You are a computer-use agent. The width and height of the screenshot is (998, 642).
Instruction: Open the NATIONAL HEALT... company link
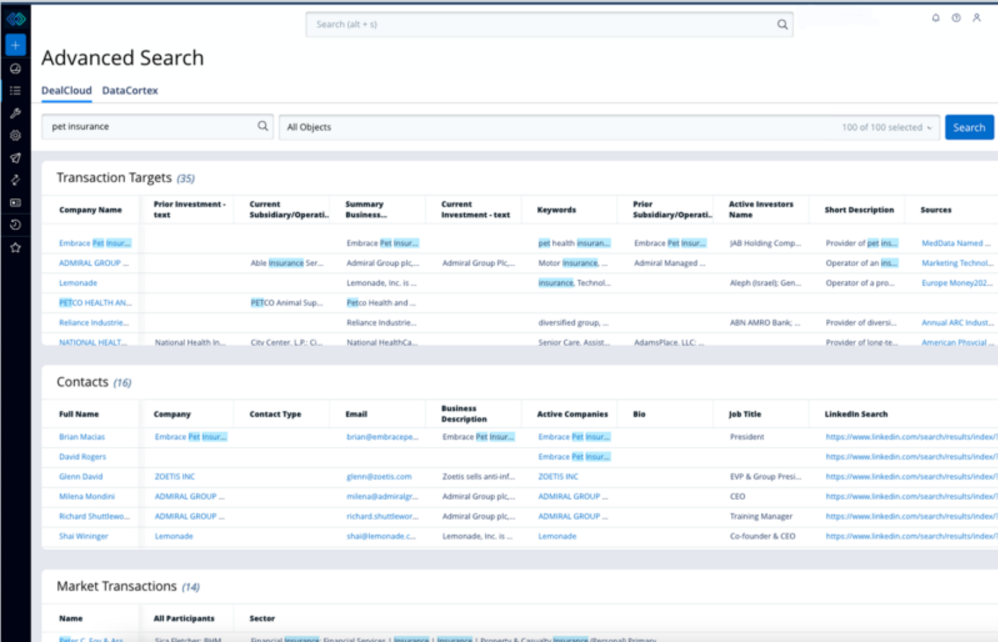pyautogui.click(x=93, y=342)
